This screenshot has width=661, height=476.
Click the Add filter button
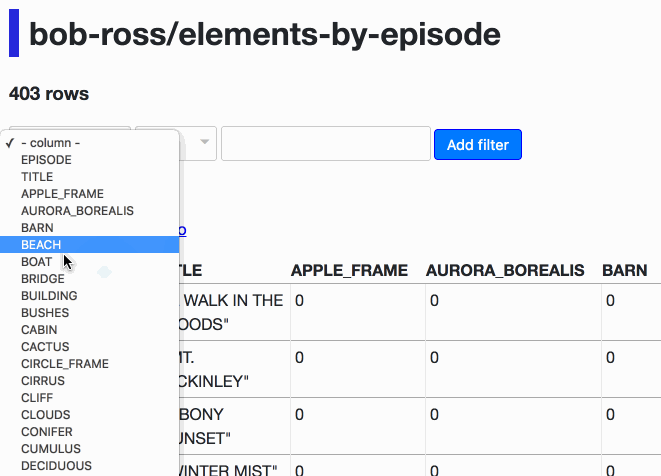[x=478, y=145]
